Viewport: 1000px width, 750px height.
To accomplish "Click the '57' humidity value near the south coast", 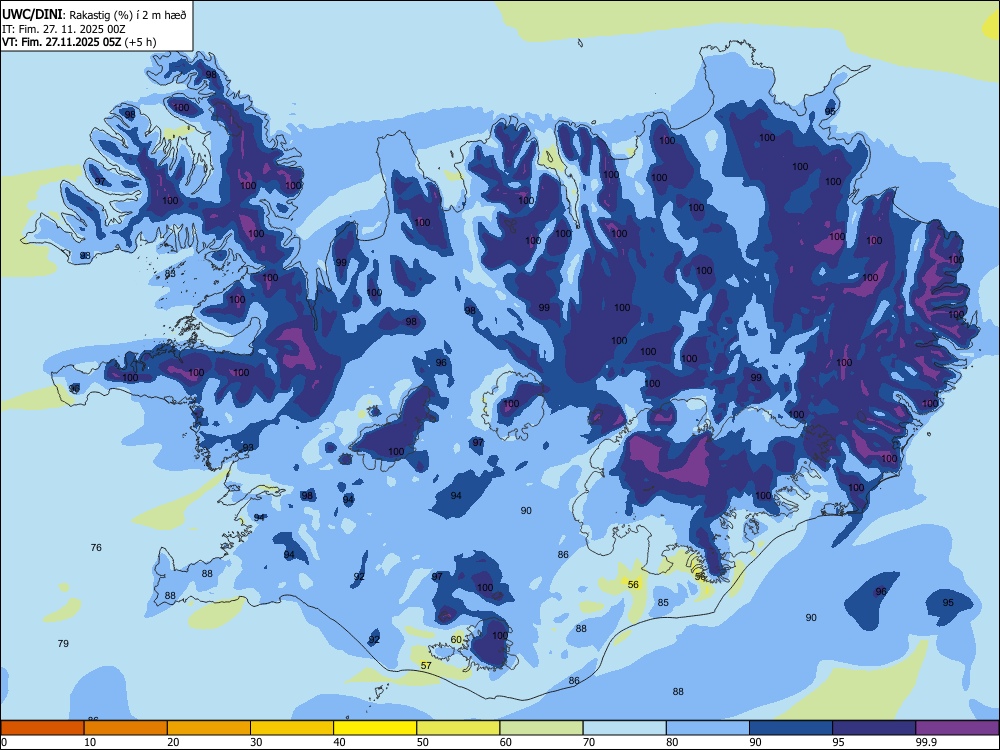I will (426, 666).
